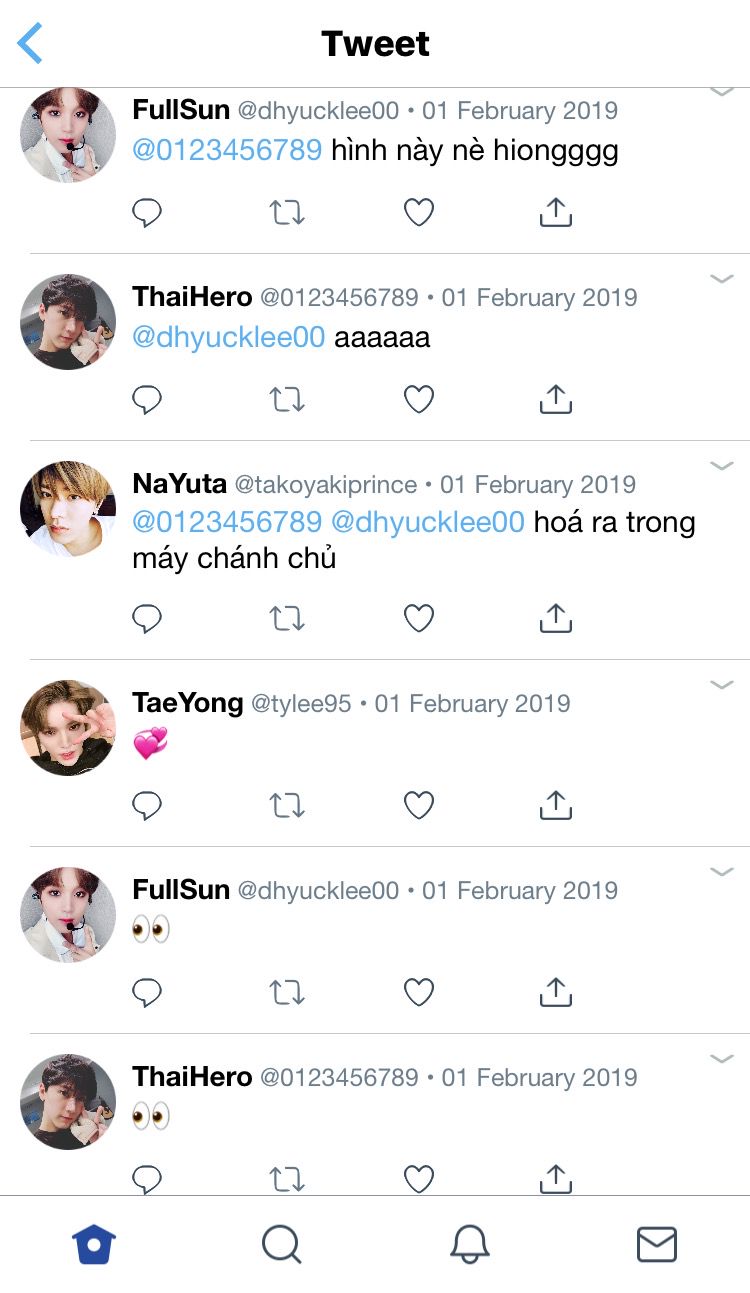Image resolution: width=750 pixels, height=1293 pixels.
Task: Retweet ThaiHero's 'aaaaaa' tweet
Action: click(287, 400)
